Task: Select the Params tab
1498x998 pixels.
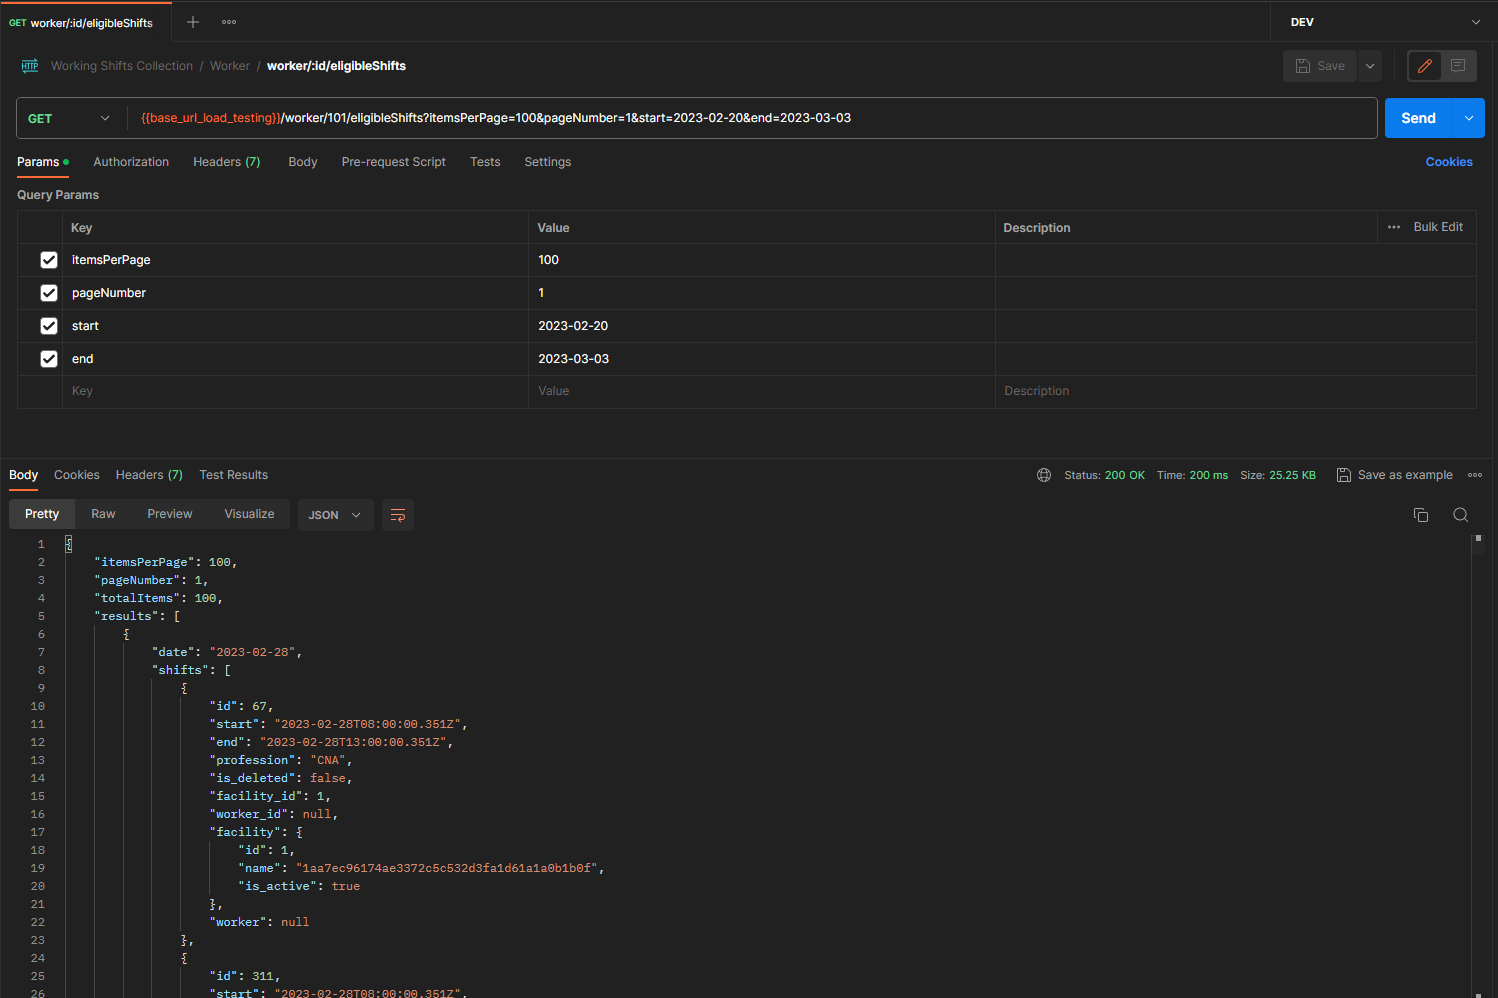Action: pos(42,162)
